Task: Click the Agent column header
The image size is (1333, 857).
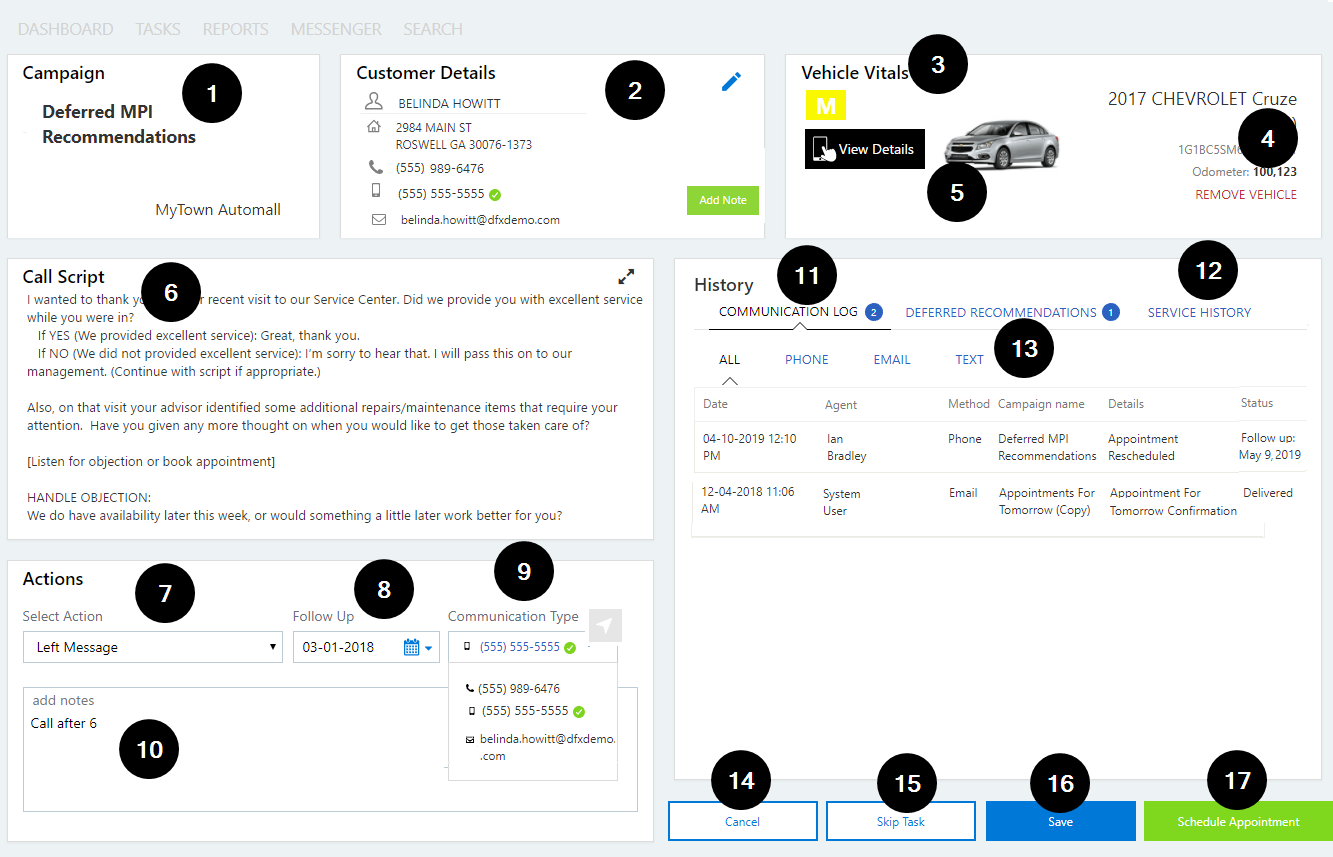Action: 841,404
